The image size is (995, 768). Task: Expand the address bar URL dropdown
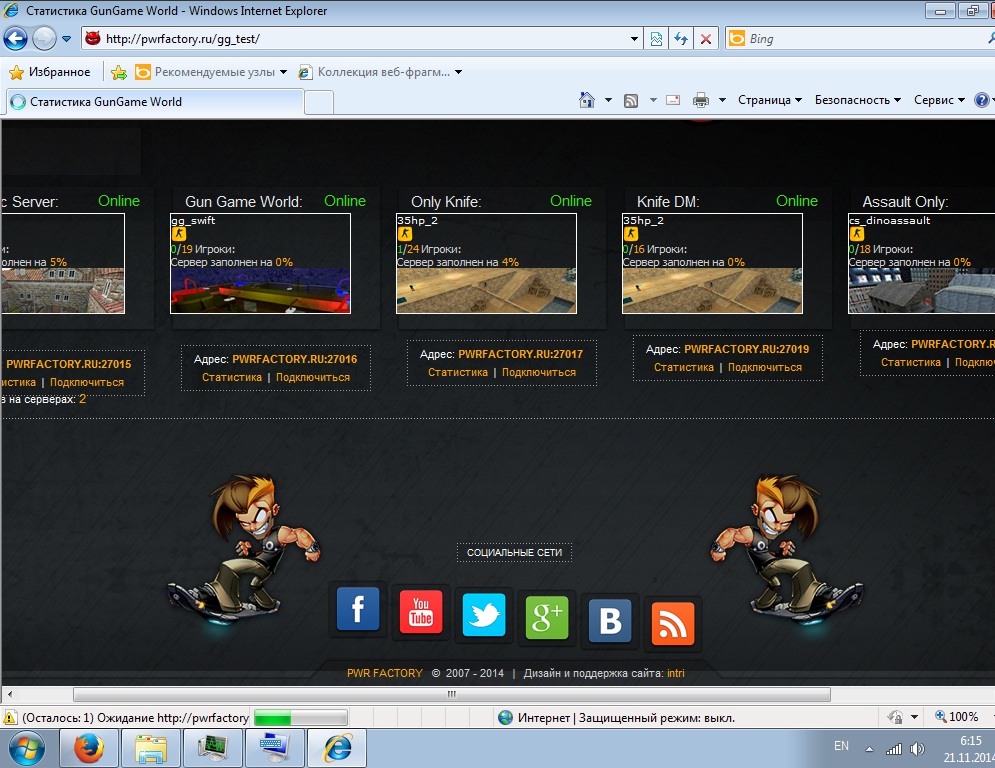[x=635, y=39]
